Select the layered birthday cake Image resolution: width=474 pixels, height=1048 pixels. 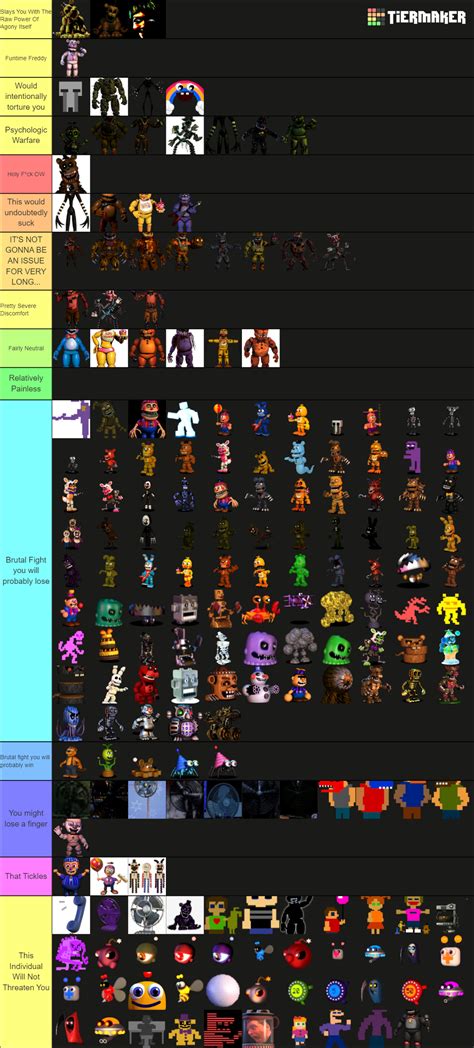coord(109,647)
